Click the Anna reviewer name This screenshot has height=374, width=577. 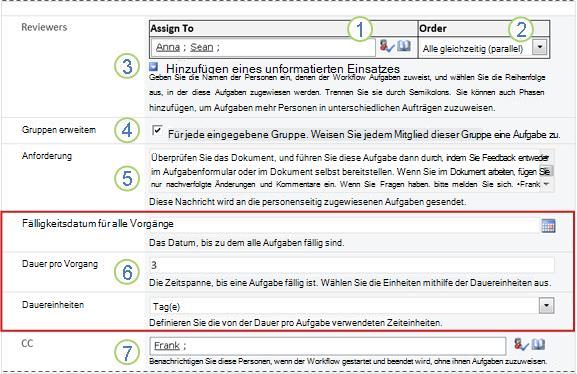(x=168, y=47)
